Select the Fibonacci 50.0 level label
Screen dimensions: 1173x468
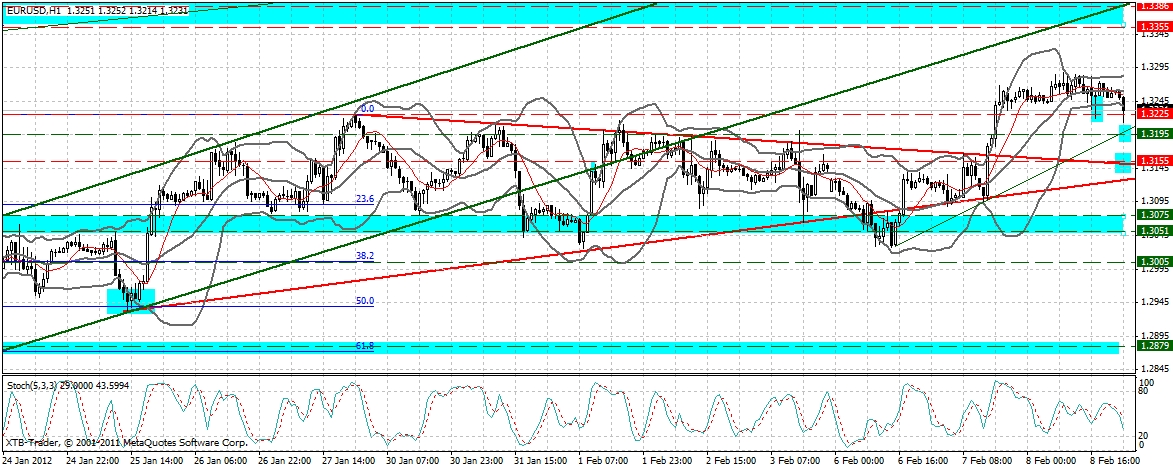click(x=364, y=301)
